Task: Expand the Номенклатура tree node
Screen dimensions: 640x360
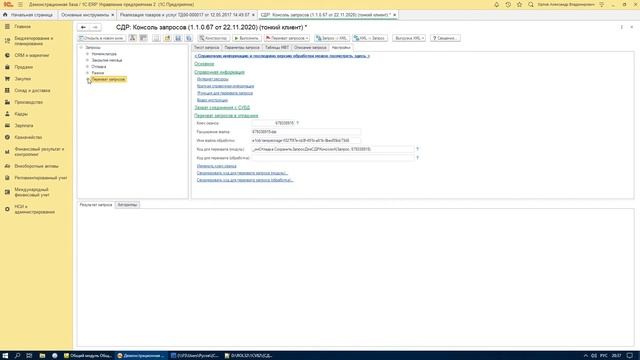Action: (87, 54)
